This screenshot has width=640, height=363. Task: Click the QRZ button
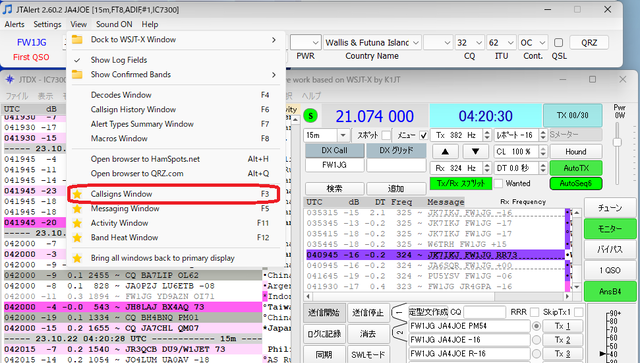pos(589,42)
